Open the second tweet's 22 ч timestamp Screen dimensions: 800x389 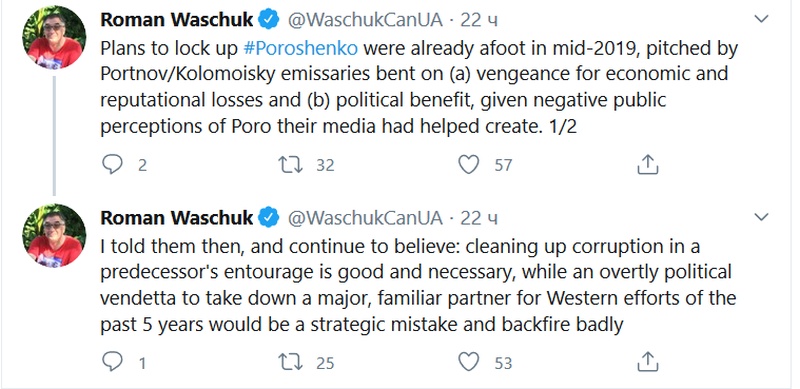tap(479, 218)
